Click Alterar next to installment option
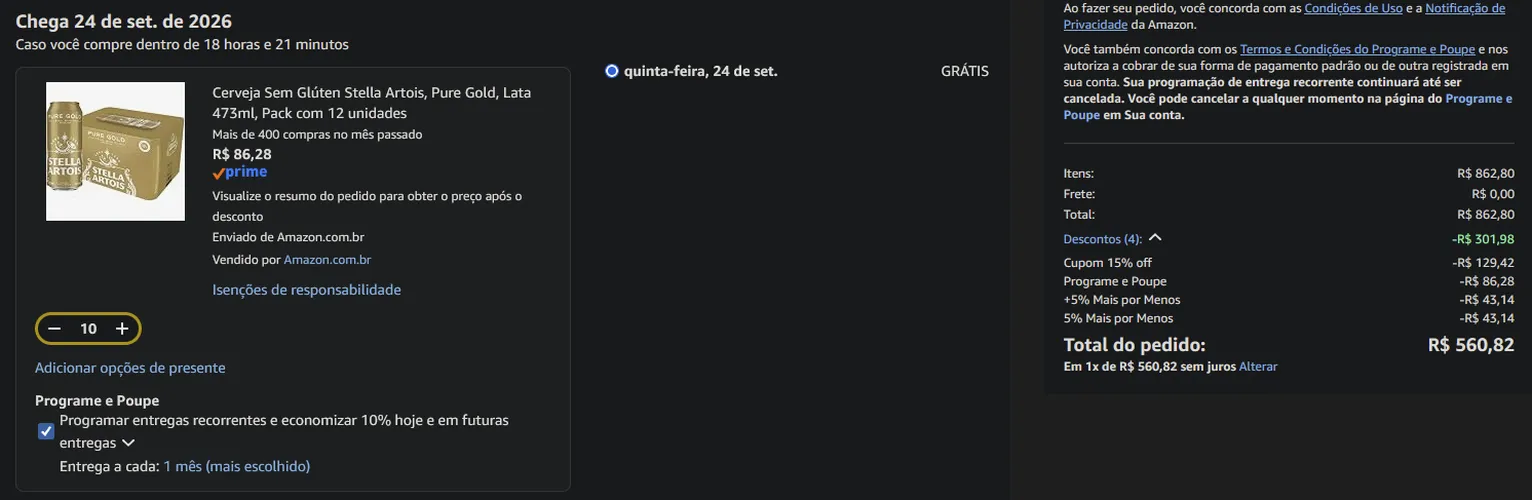 tap(1258, 367)
